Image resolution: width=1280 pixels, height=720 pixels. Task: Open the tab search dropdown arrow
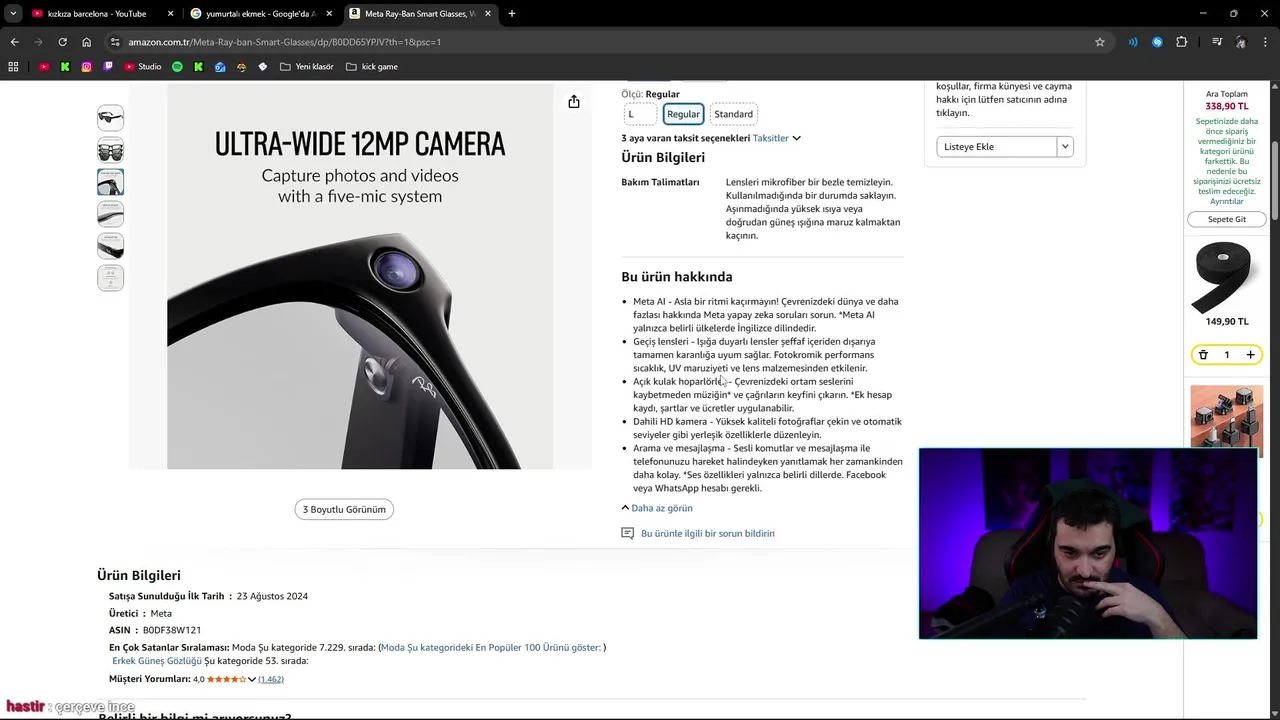(x=13, y=14)
